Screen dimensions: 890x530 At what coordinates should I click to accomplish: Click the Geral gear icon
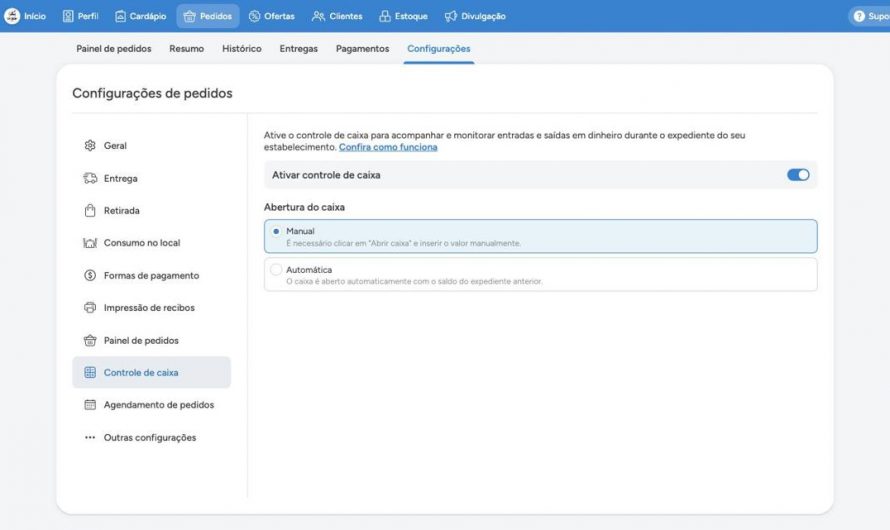90,145
